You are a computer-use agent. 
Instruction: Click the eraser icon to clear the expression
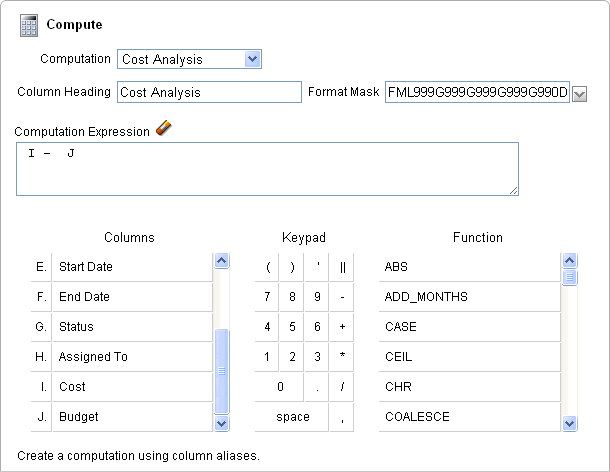[165, 128]
